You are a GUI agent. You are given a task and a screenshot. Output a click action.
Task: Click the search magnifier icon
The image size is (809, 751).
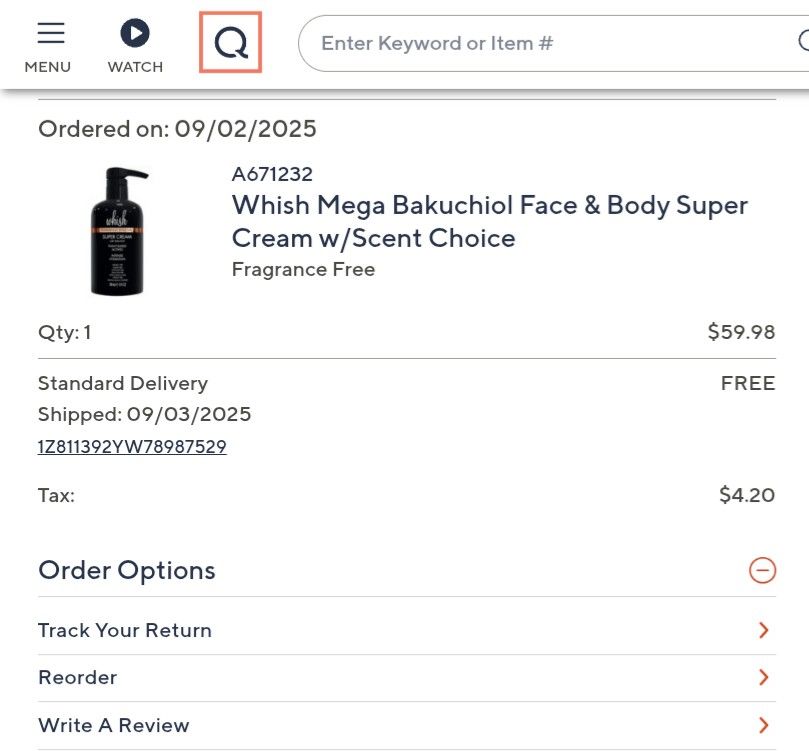coord(803,42)
